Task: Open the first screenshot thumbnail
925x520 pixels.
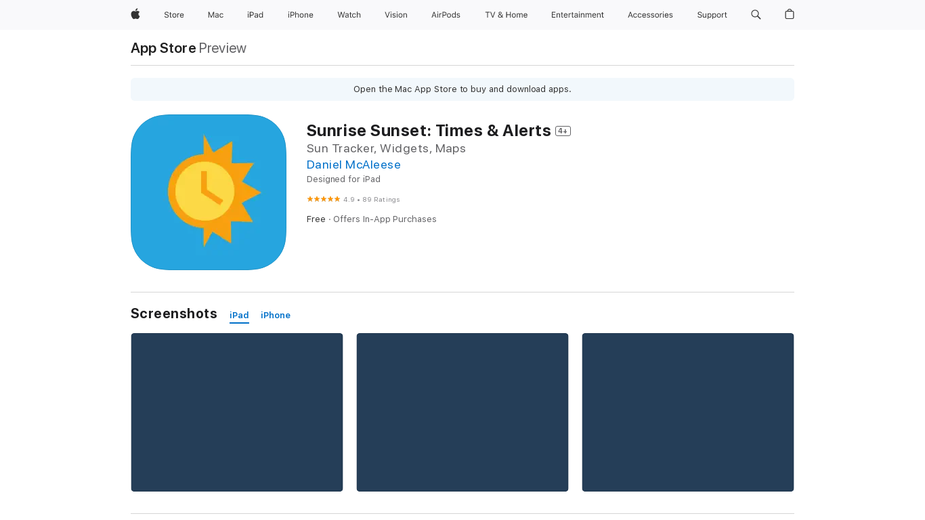Action: pyautogui.click(x=237, y=412)
